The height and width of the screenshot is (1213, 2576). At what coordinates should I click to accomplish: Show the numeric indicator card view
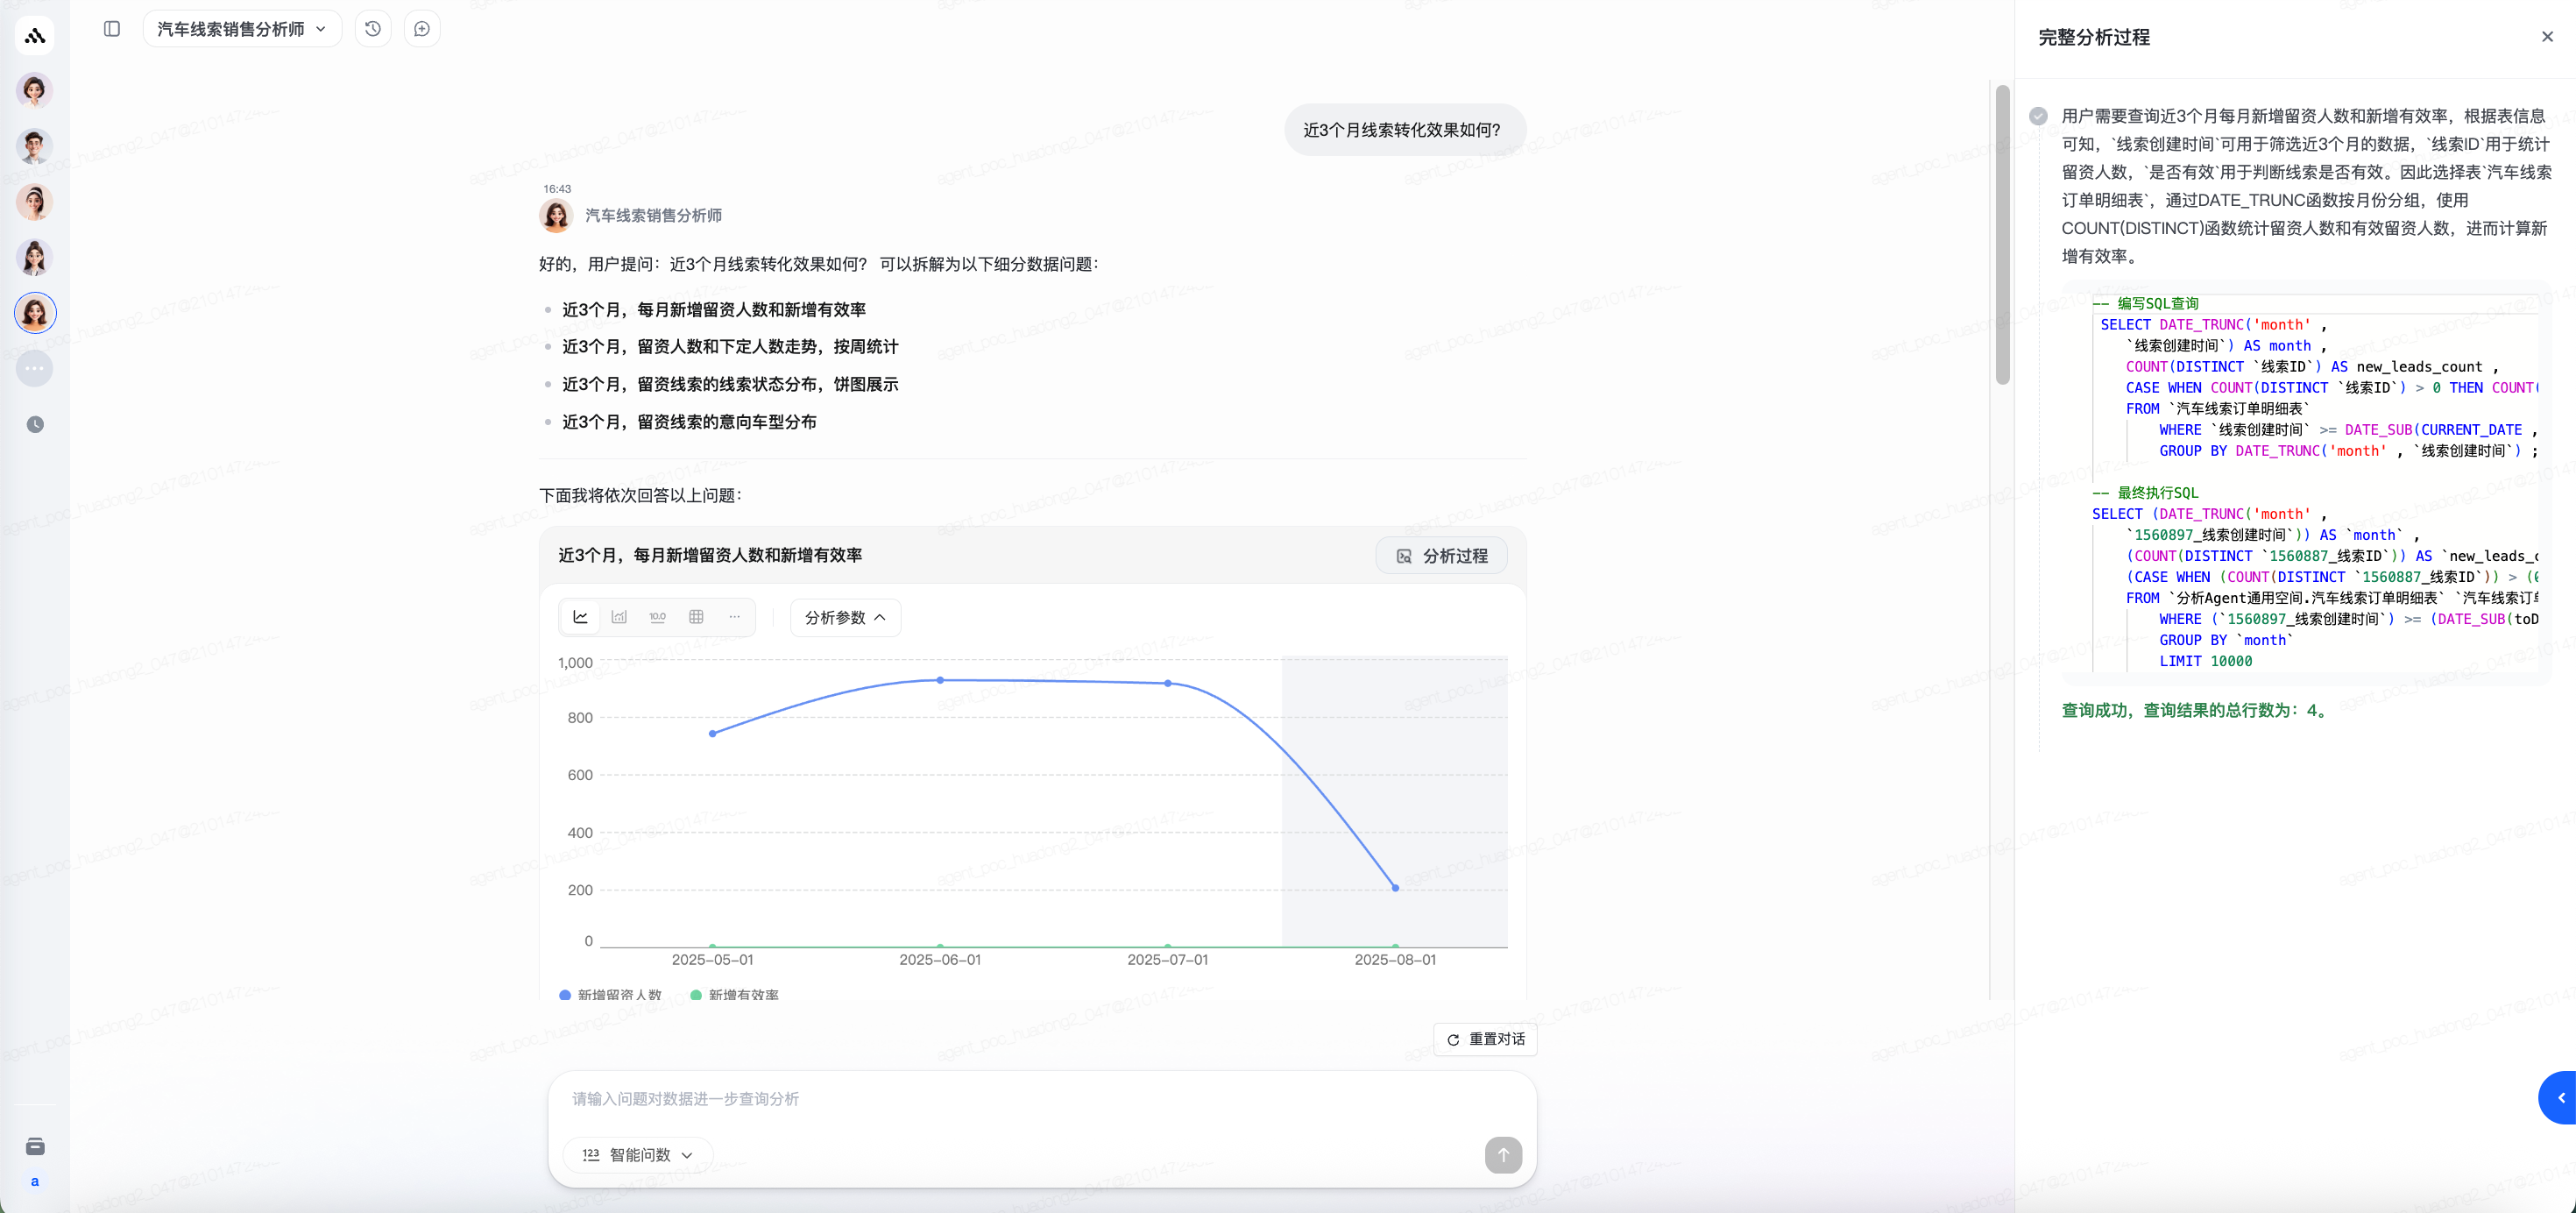[657, 617]
